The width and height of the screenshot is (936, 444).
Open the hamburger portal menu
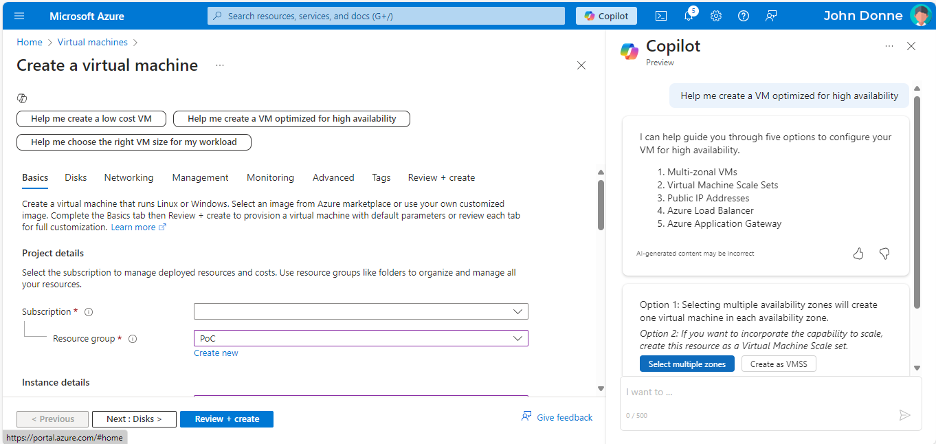19,16
